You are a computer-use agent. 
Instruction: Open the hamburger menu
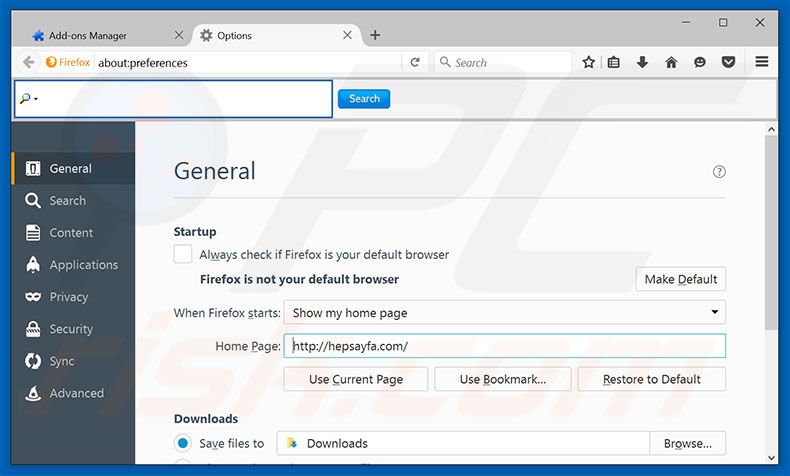[x=762, y=62]
